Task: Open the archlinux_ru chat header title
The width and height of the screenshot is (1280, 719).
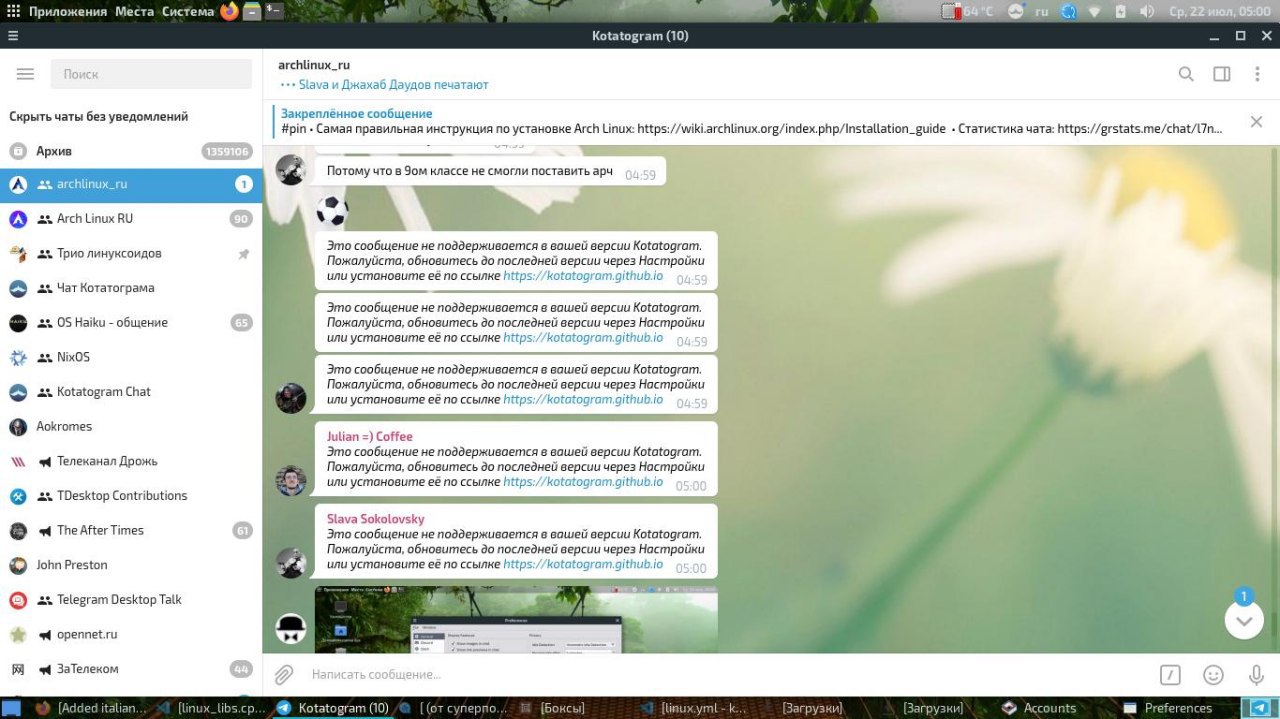Action: [x=314, y=65]
